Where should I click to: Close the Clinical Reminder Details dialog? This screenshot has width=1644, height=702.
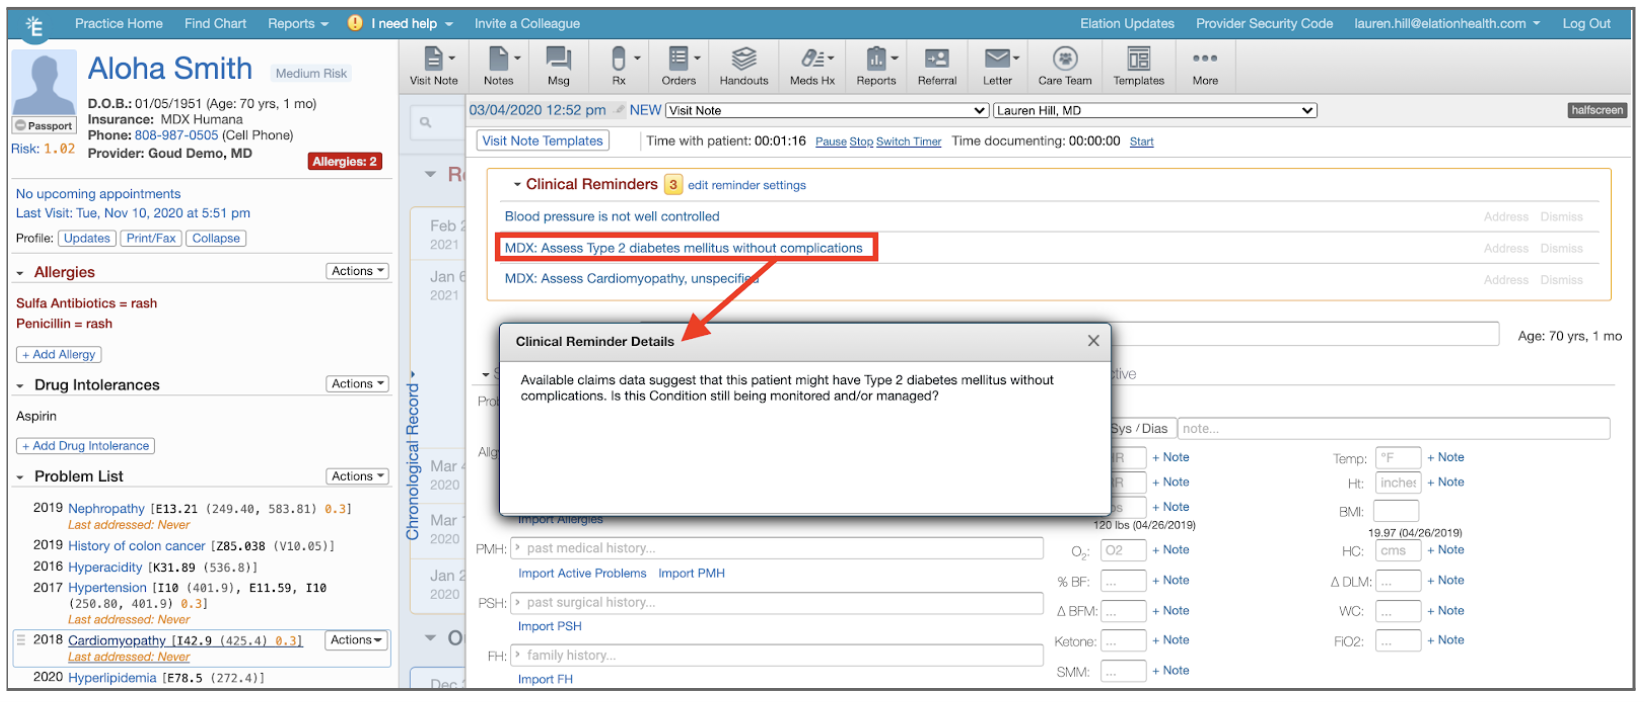click(x=1093, y=341)
